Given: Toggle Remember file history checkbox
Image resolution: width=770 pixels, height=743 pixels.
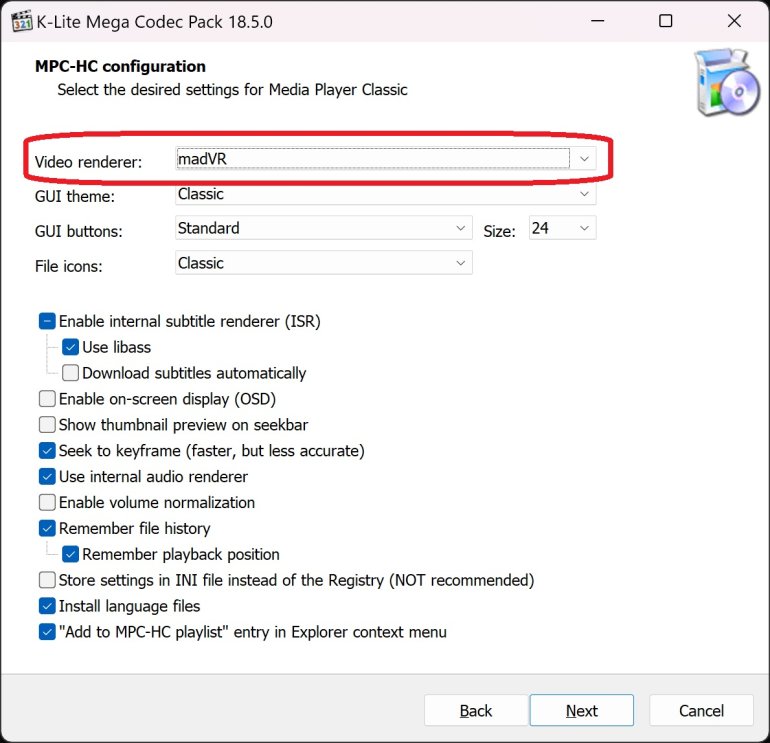Looking at the screenshot, I should click(x=48, y=528).
